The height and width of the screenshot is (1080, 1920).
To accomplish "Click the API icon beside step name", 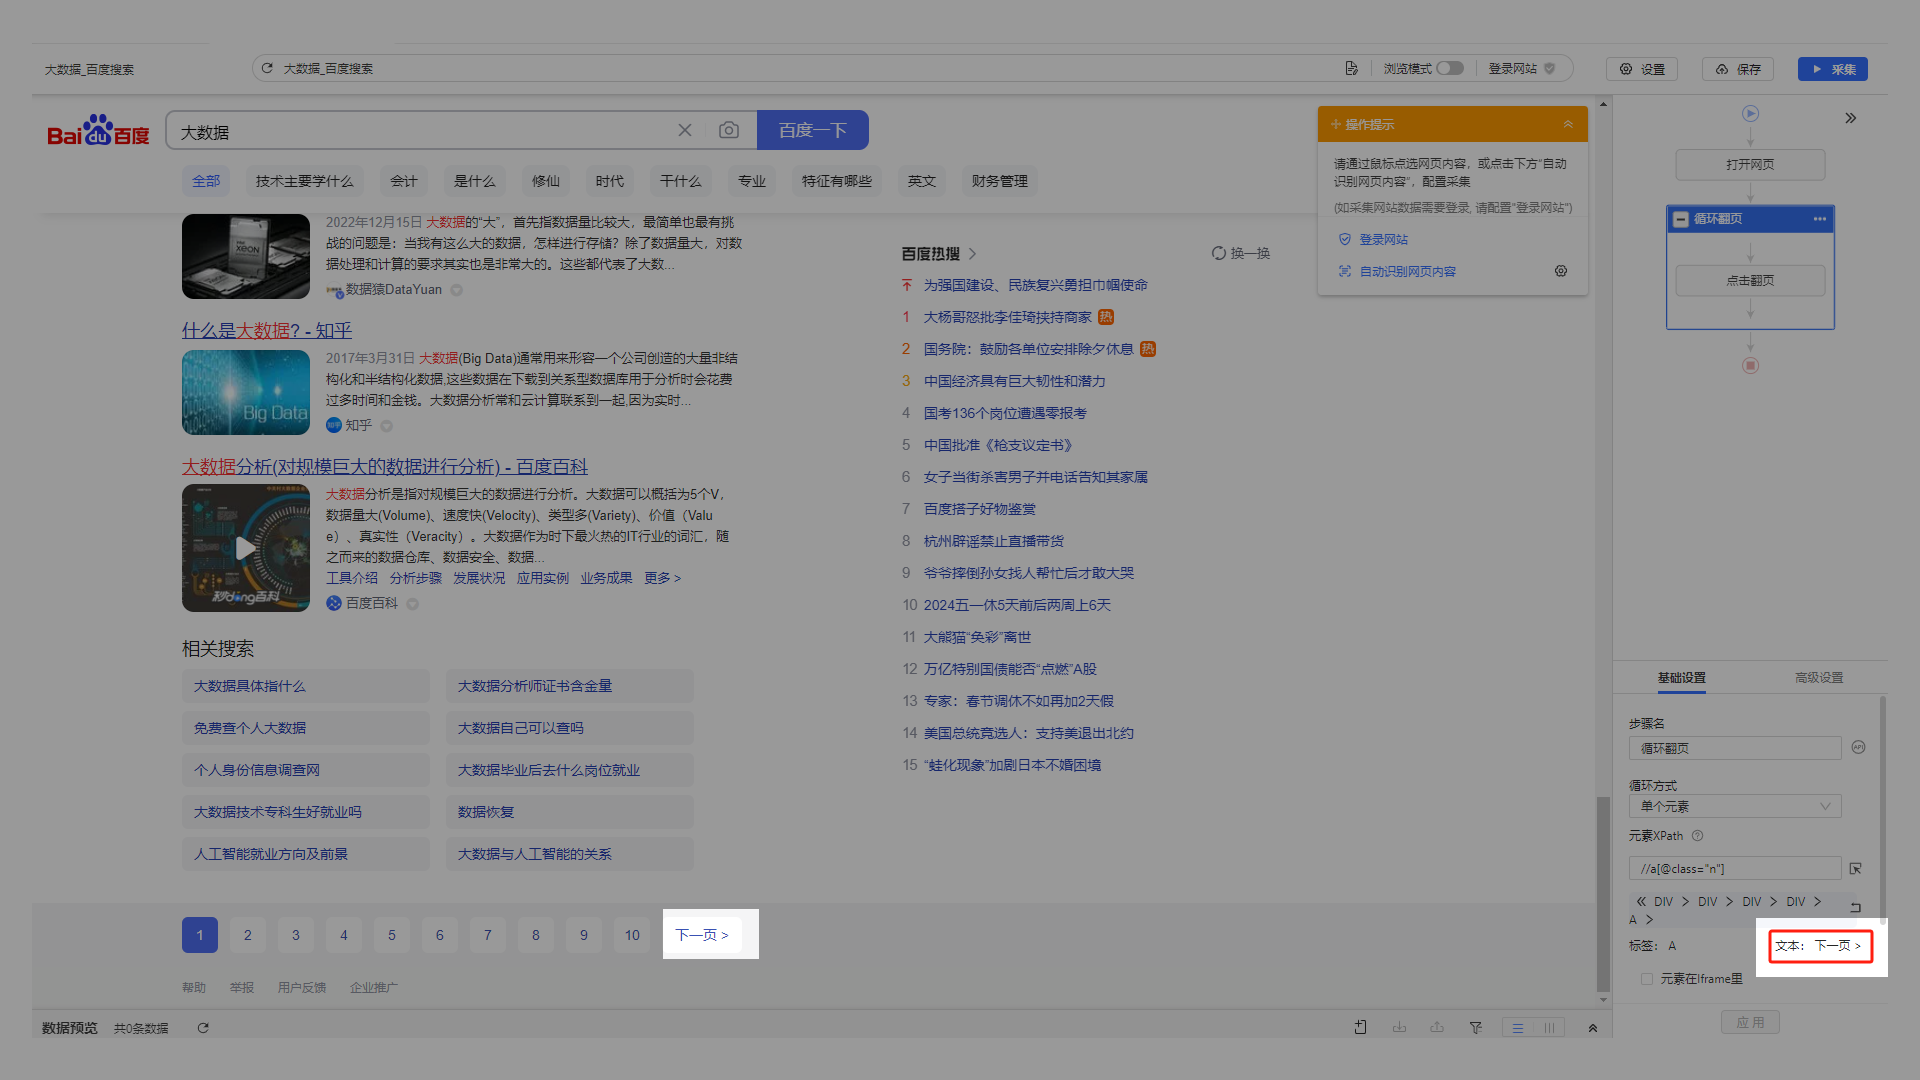I will [1858, 747].
